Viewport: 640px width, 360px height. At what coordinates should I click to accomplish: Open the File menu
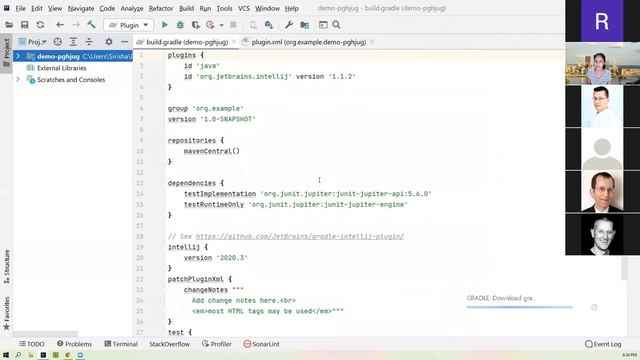(x=20, y=8)
